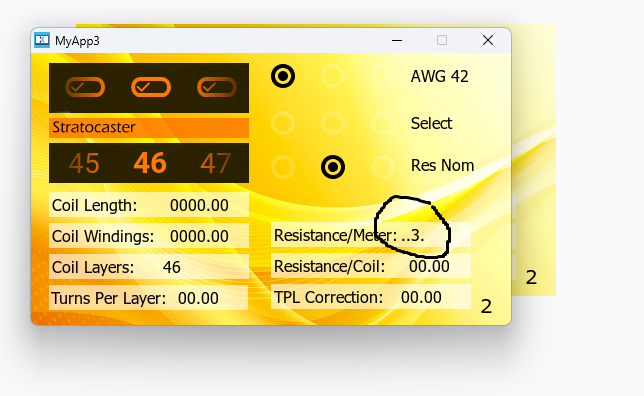Click the MyApp3 window title text
This screenshot has height=396, width=644.
click(77, 41)
